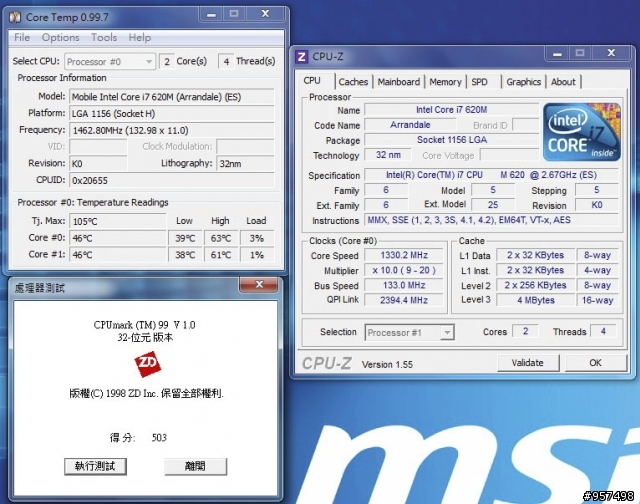Click the Cores count value in CPU-Z

pyautogui.click(x=525, y=331)
